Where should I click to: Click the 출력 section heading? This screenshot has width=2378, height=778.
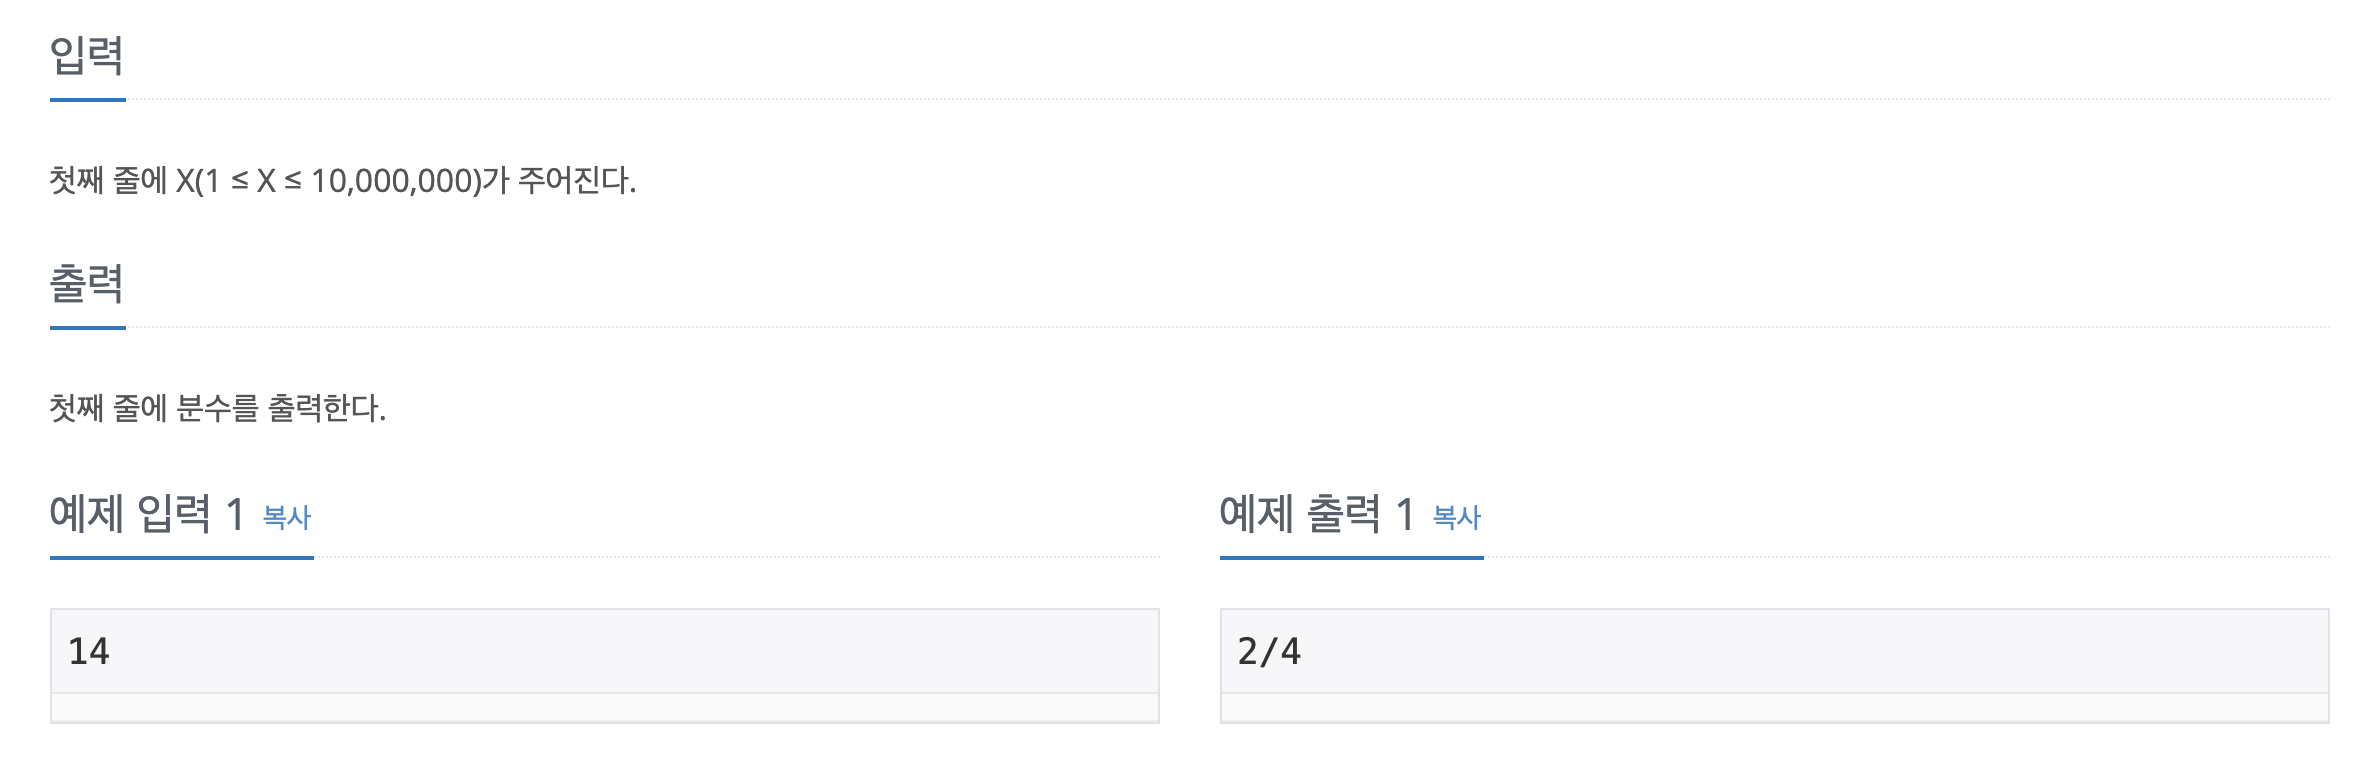click(87, 284)
